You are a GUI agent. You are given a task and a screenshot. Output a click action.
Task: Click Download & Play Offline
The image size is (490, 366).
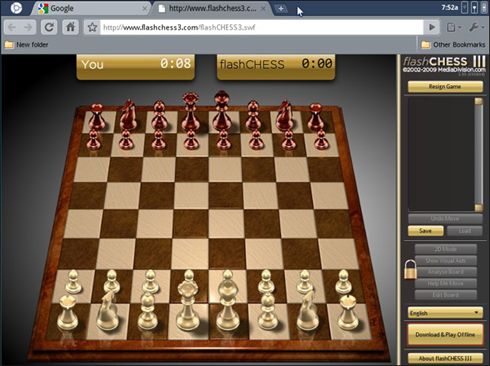tap(445, 334)
